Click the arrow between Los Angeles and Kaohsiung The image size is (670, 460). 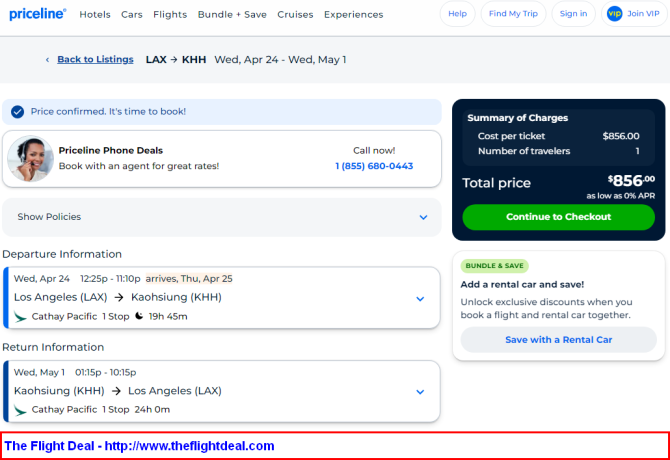pyautogui.click(x=119, y=297)
